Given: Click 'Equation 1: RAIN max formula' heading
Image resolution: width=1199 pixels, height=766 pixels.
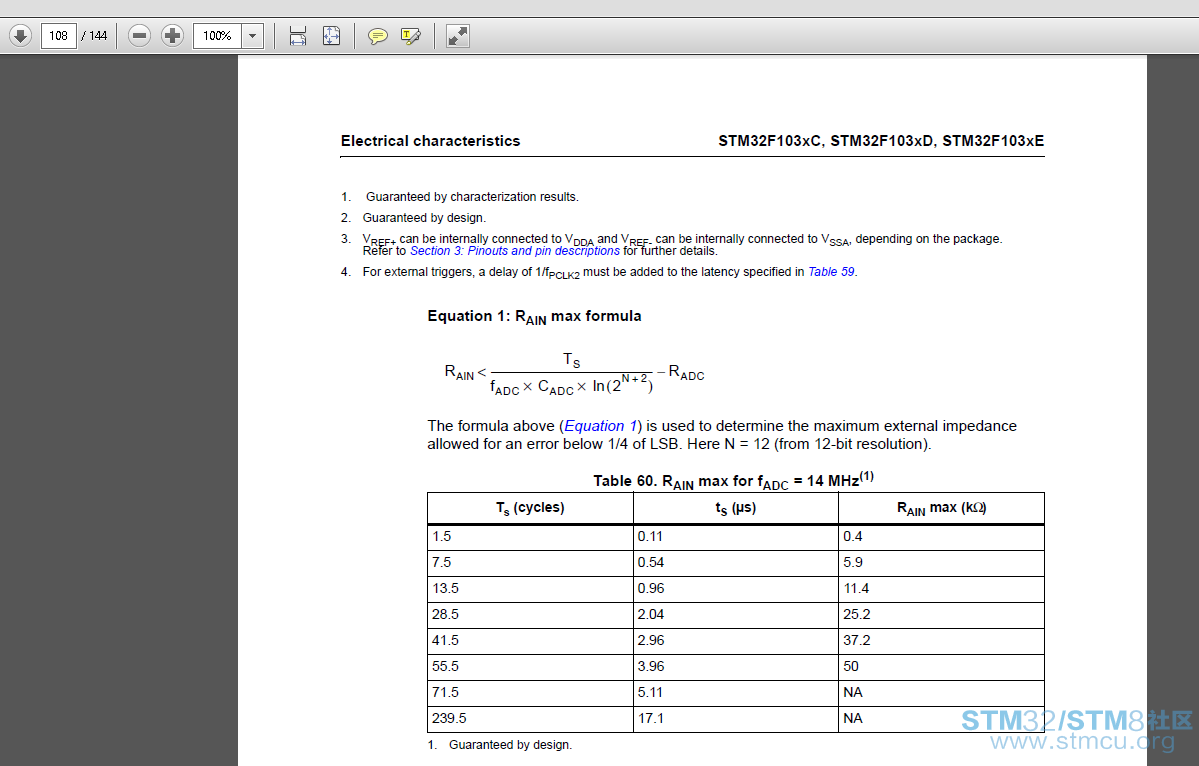Looking at the screenshot, I should (535, 316).
